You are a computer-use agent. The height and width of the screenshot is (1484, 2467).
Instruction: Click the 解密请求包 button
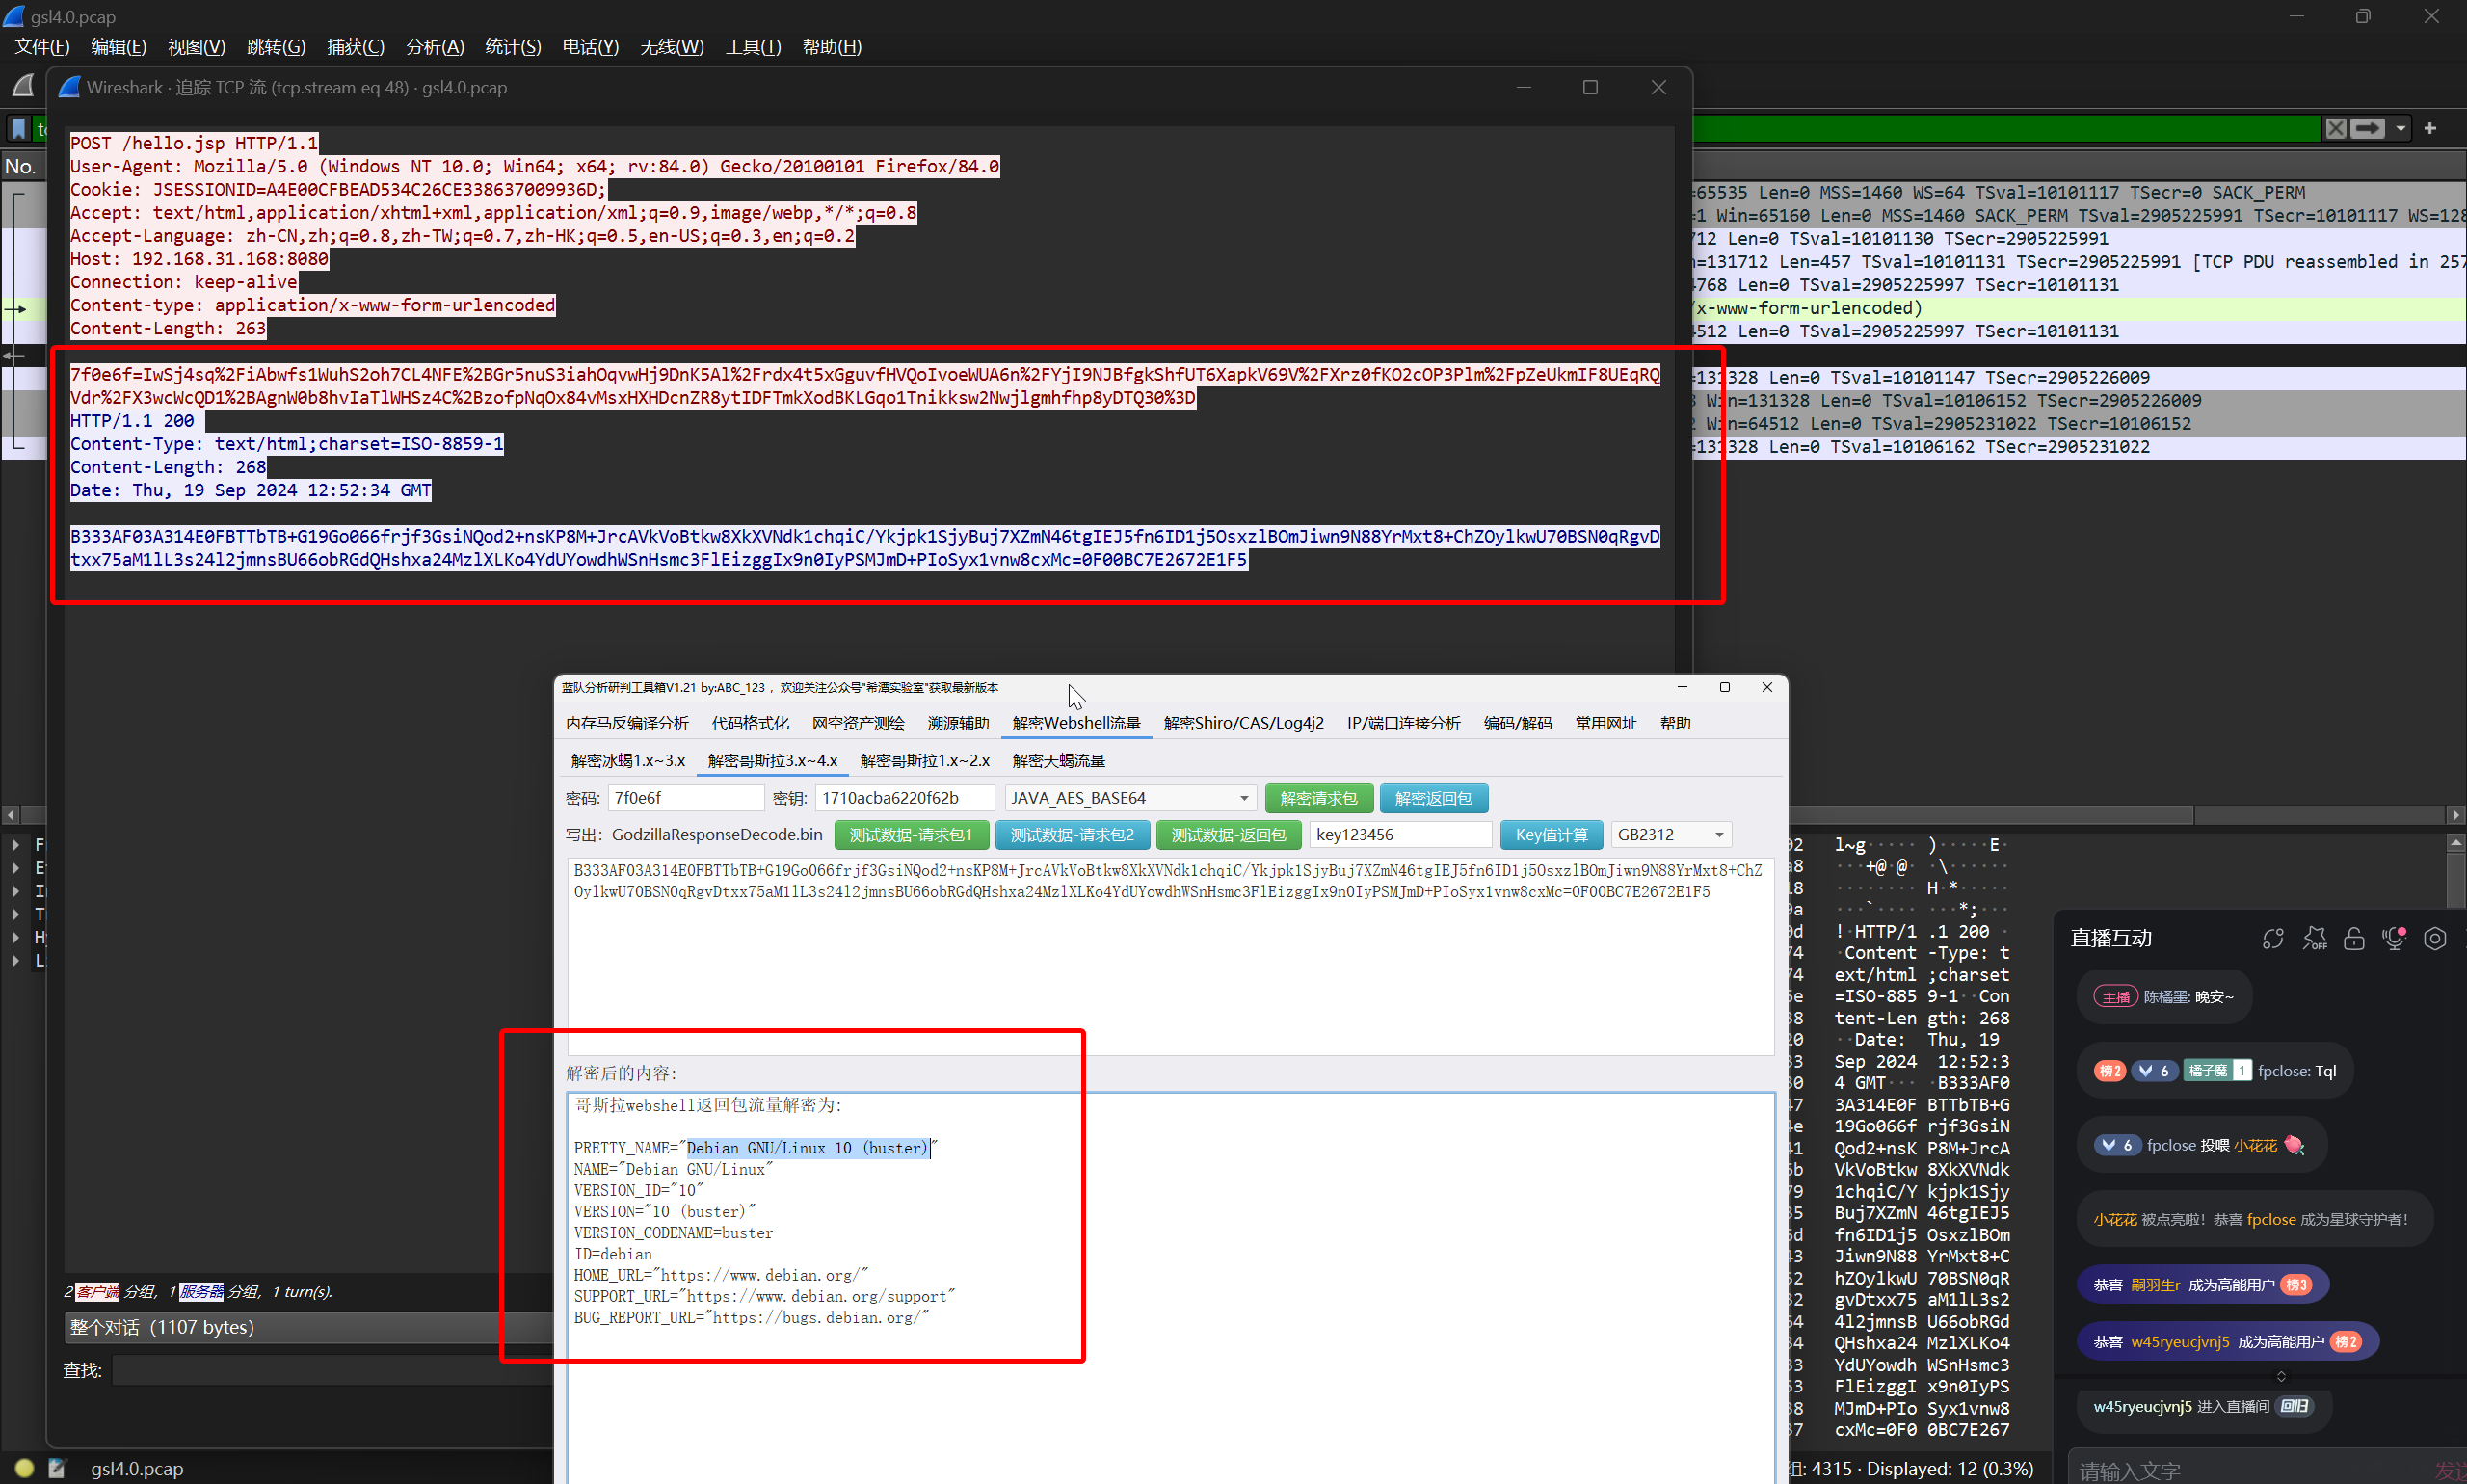point(1318,798)
